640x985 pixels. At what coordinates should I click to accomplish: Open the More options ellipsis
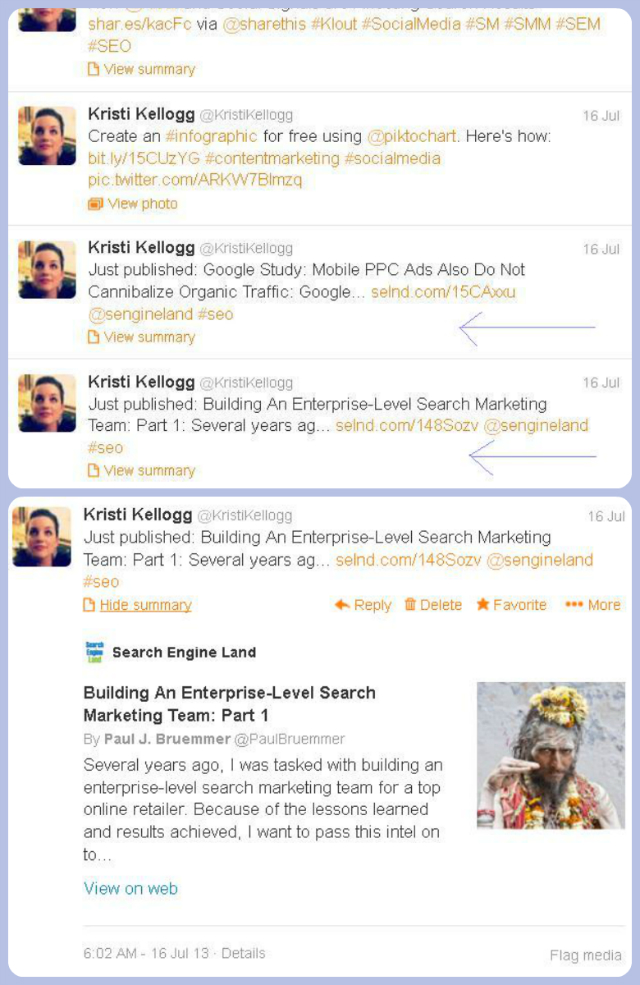click(x=573, y=605)
